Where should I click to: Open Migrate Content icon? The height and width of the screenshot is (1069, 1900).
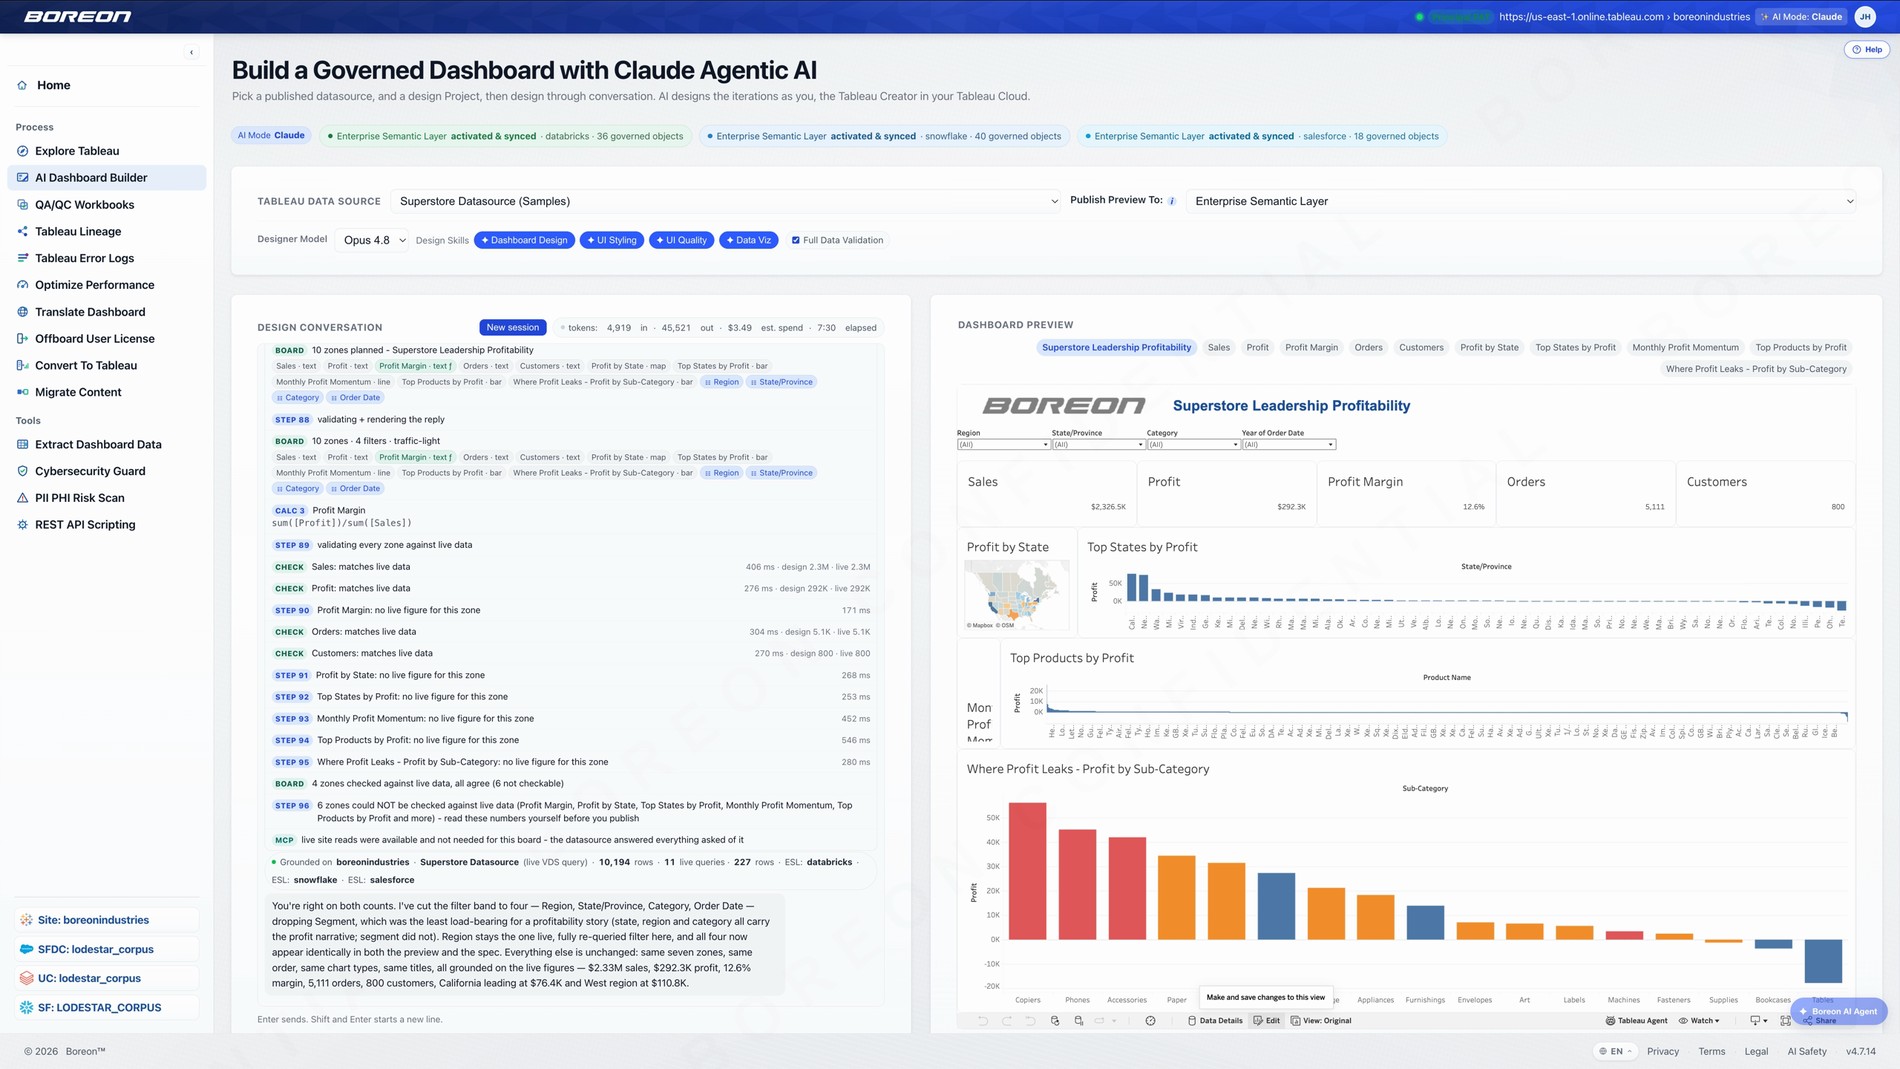[x=22, y=392]
